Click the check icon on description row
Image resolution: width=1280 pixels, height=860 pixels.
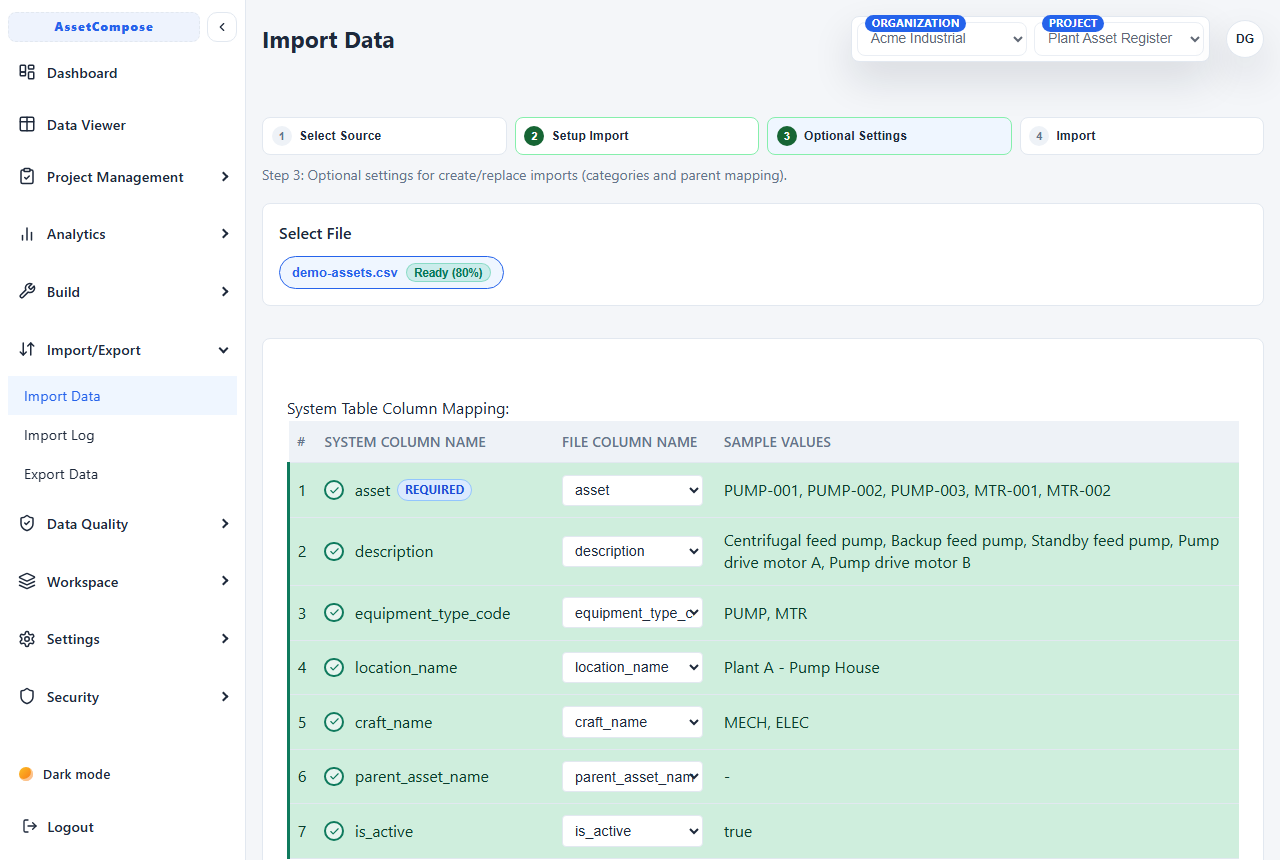[334, 552]
